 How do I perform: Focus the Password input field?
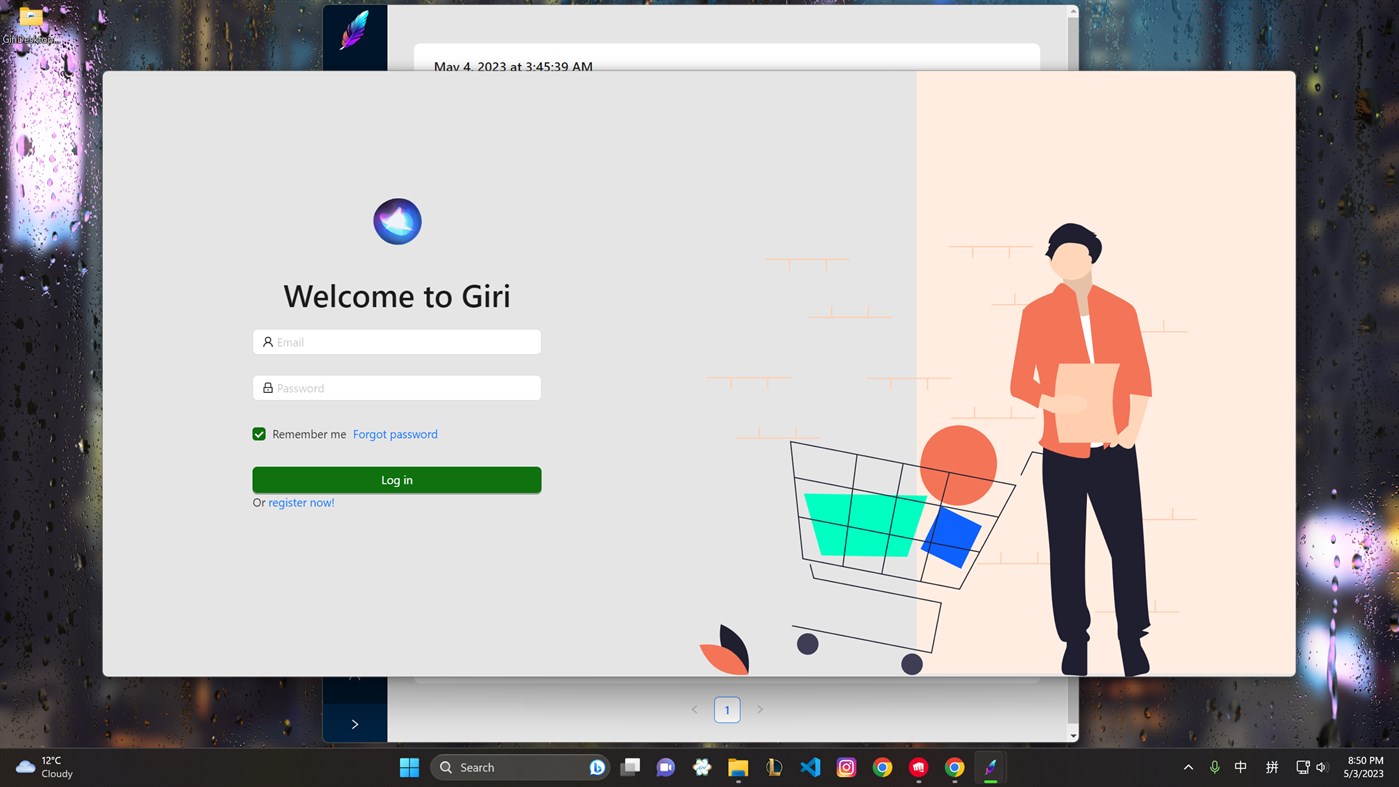(x=397, y=388)
